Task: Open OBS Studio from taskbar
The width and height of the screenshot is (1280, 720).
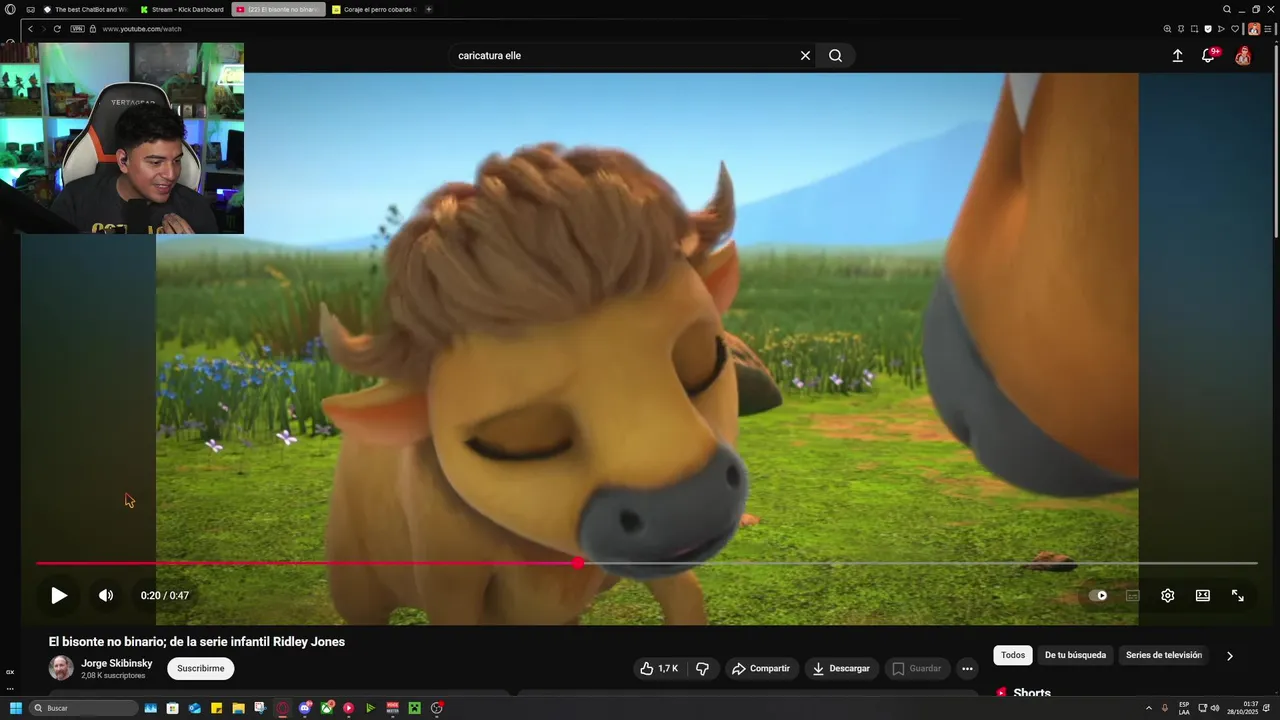Action: 436,708
